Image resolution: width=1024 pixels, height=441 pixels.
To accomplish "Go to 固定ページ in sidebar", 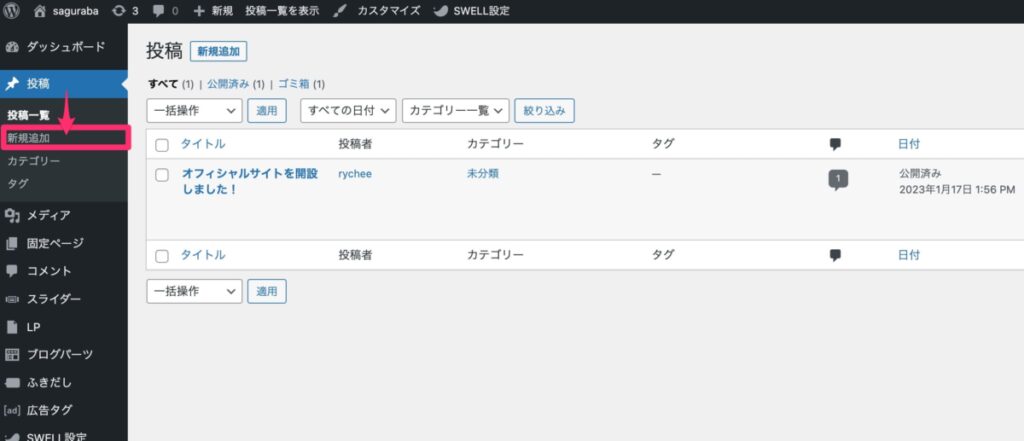I will 56,243.
